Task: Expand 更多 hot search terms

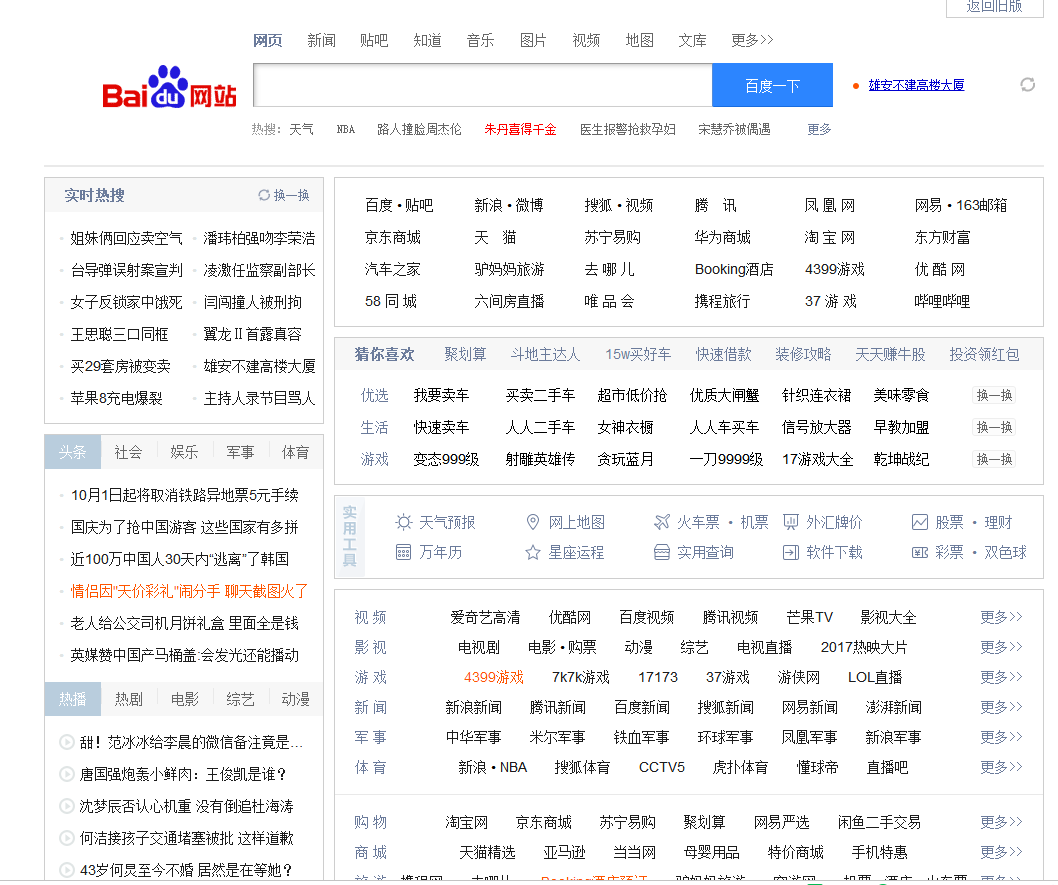Action: click(x=819, y=129)
